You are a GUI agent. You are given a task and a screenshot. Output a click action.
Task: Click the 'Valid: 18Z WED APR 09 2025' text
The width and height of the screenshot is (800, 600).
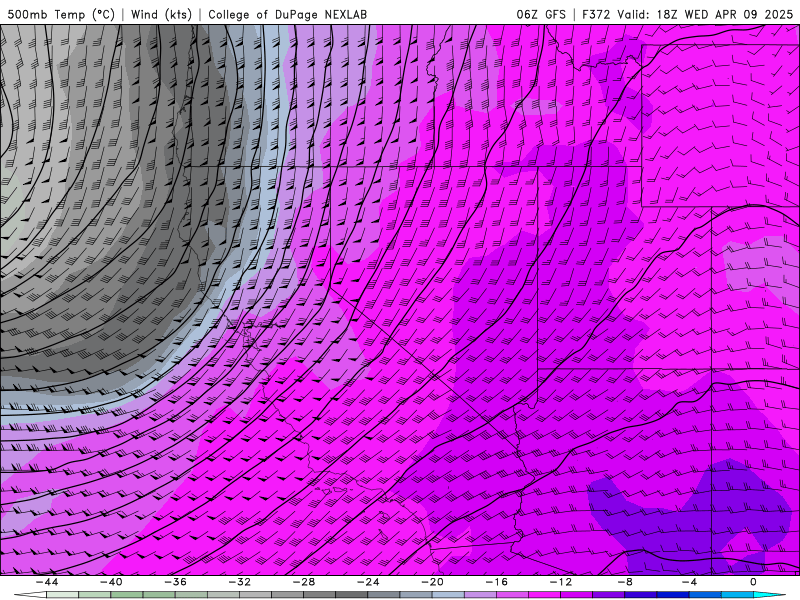705,15
